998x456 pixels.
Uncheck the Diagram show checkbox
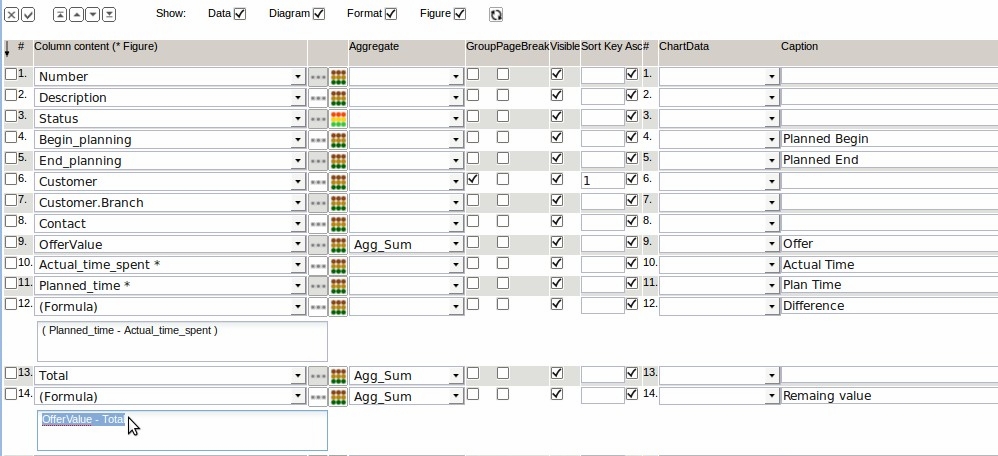[319, 14]
